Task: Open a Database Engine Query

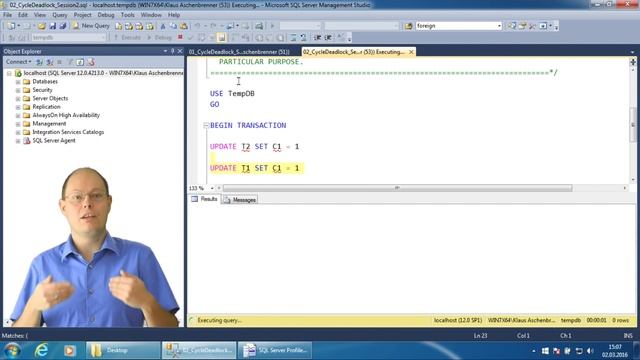Action: pos(118,26)
